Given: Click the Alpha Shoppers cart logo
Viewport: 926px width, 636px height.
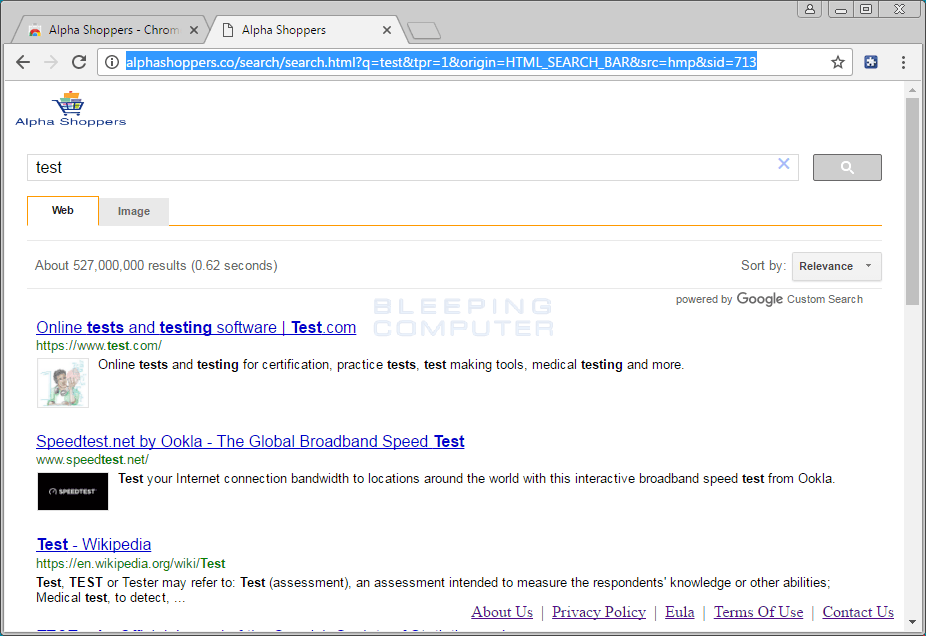Looking at the screenshot, I should tap(71, 109).
